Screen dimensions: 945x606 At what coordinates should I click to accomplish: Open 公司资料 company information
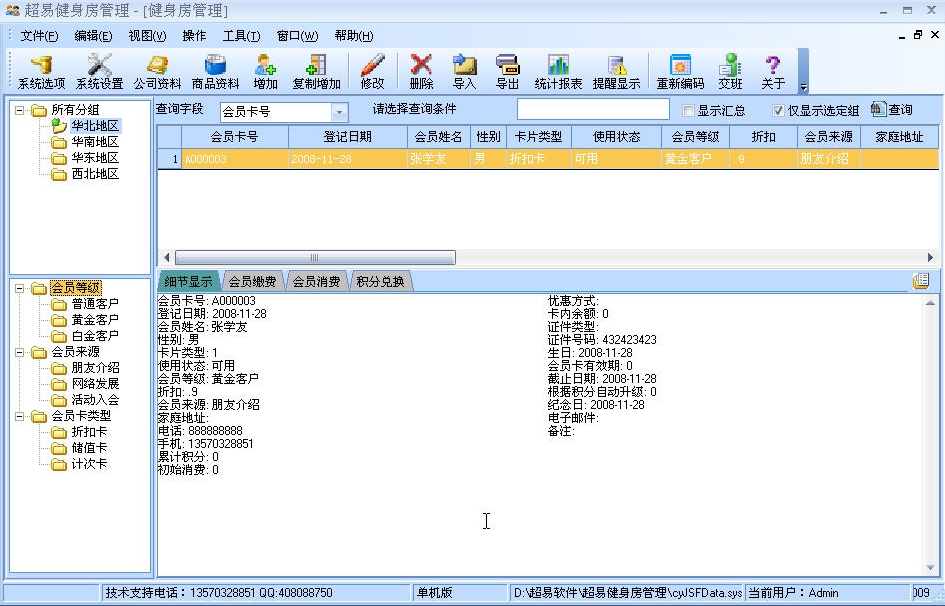coord(158,70)
